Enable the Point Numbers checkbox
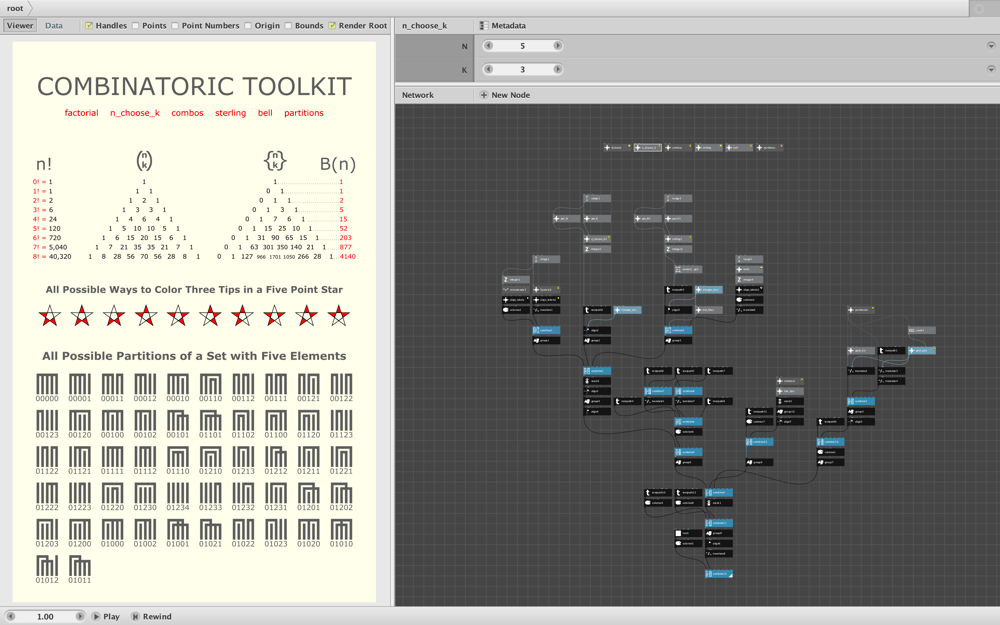 pos(175,26)
